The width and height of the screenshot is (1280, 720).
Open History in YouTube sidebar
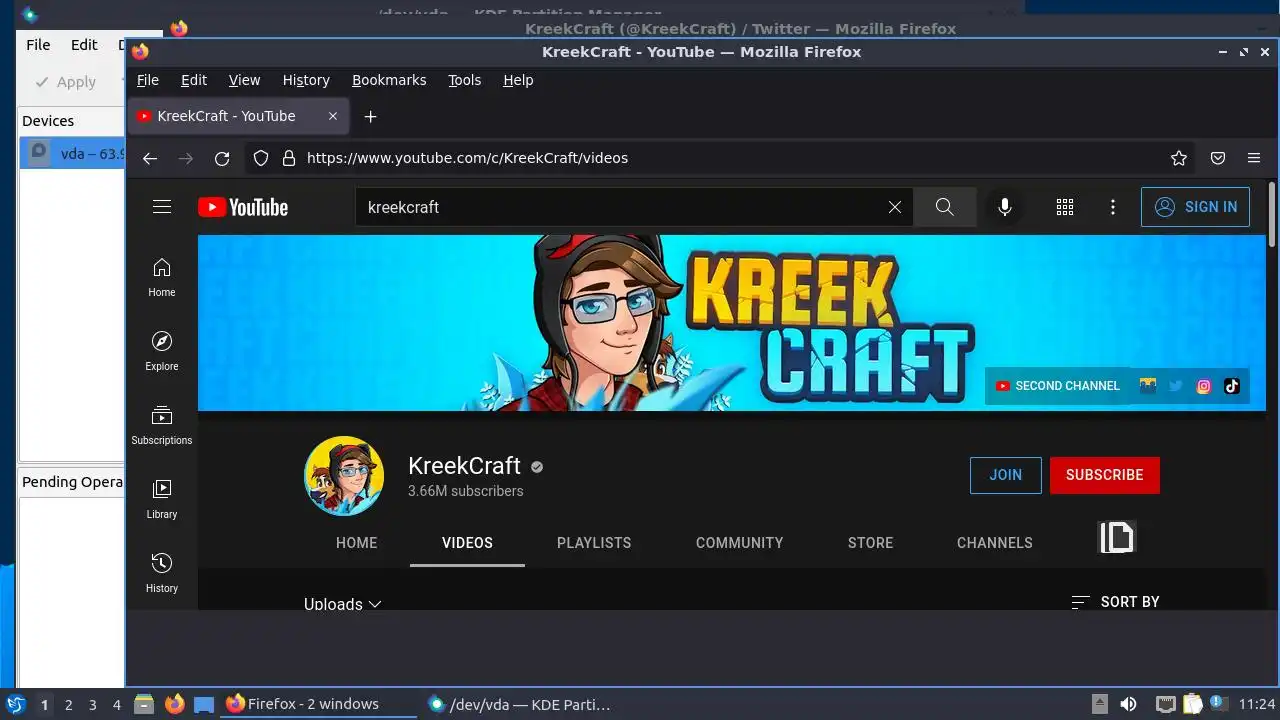coord(162,574)
